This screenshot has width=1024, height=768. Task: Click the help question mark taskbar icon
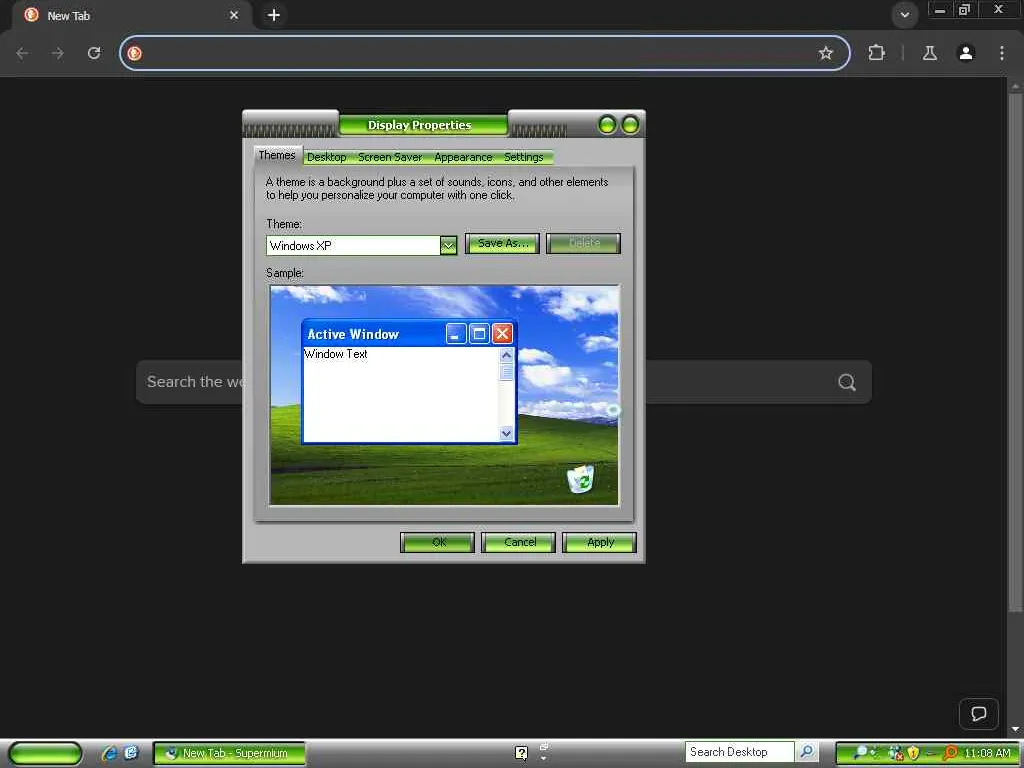[521, 753]
